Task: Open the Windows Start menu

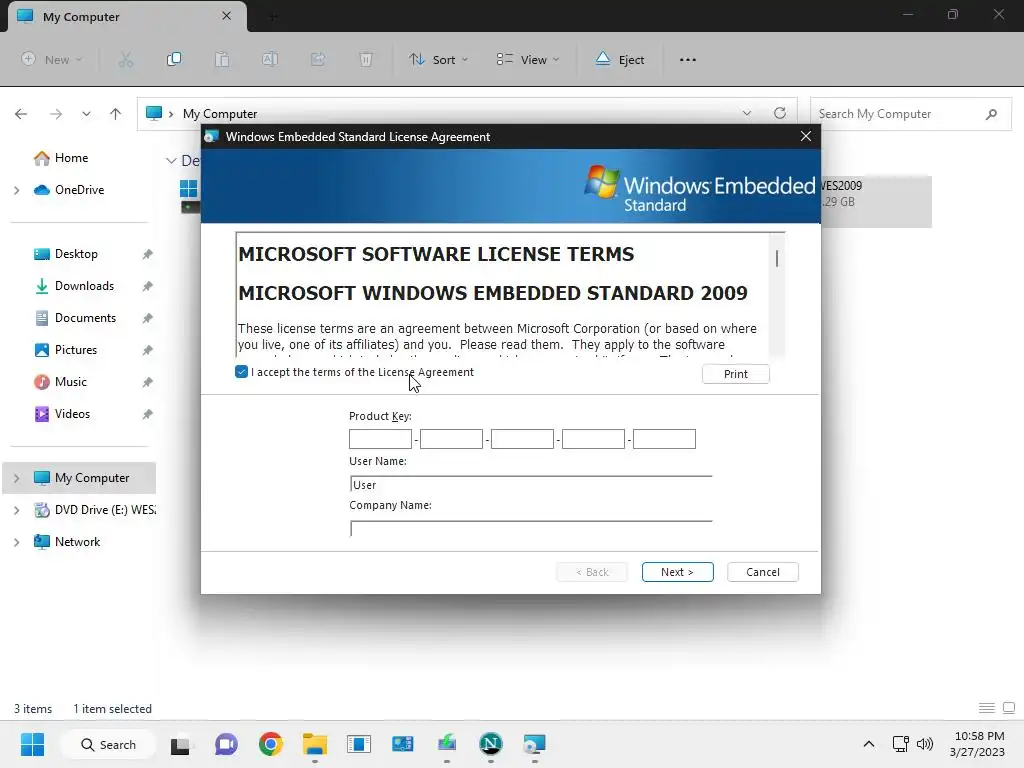Action: (x=32, y=744)
